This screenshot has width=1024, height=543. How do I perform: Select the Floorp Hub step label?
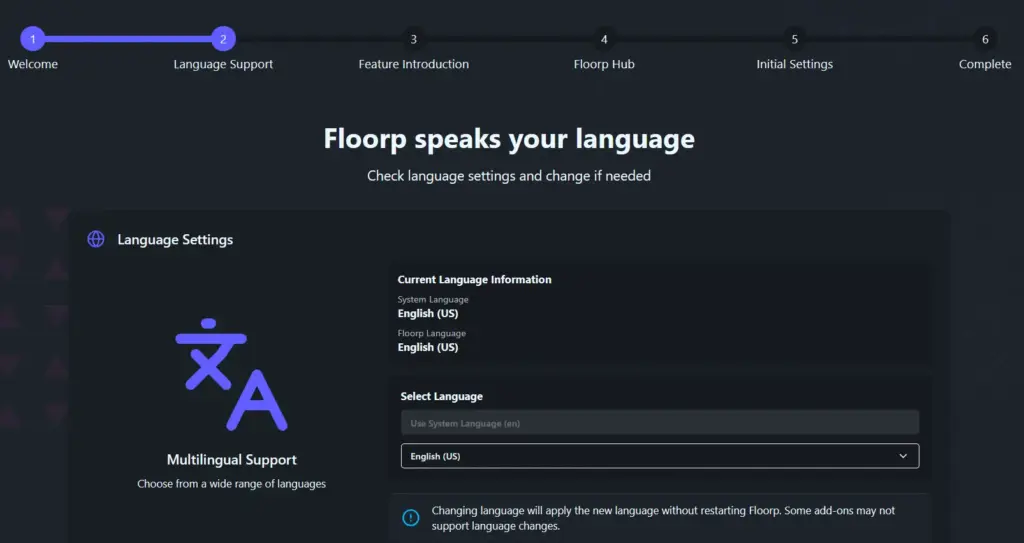(604, 65)
